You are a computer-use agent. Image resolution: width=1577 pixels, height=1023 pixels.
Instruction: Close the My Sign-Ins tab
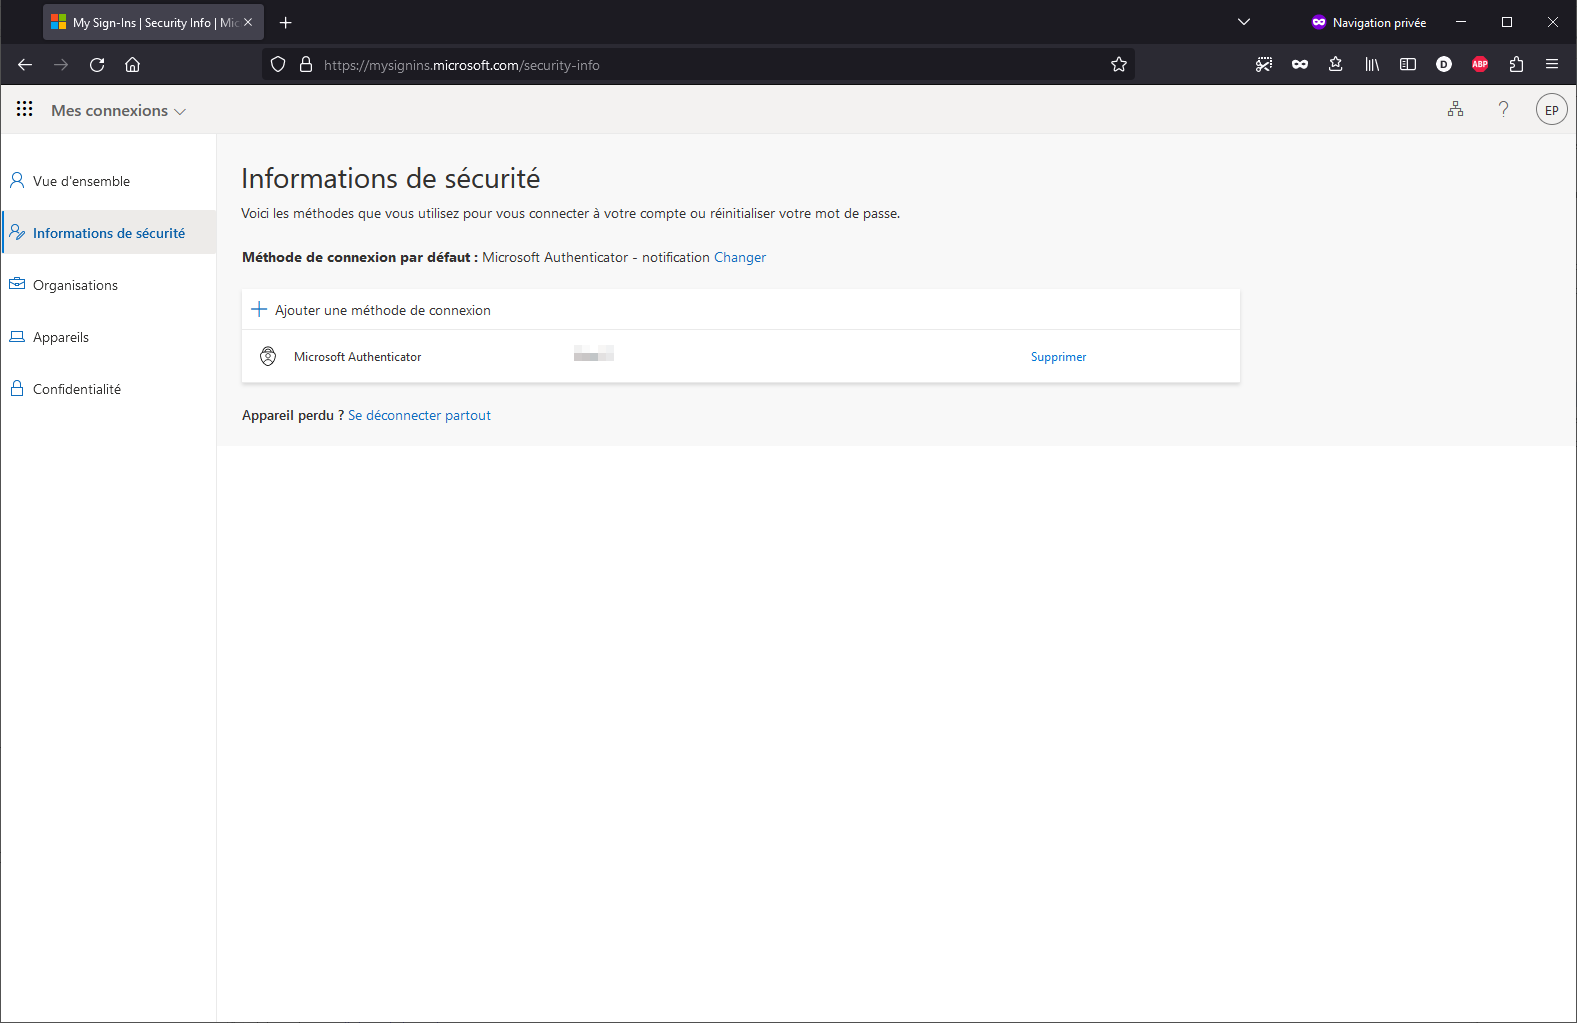[248, 22]
